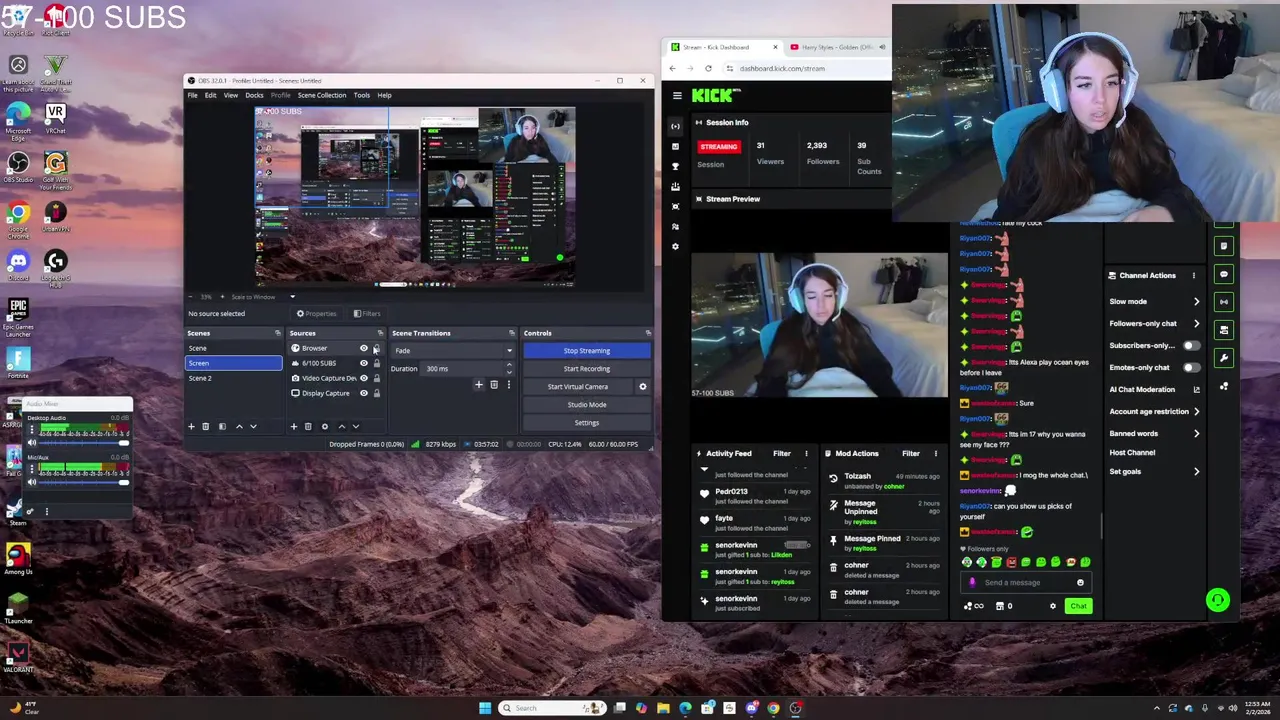Hide the Display Capture source
This screenshot has width=1280, height=720.
[364, 393]
